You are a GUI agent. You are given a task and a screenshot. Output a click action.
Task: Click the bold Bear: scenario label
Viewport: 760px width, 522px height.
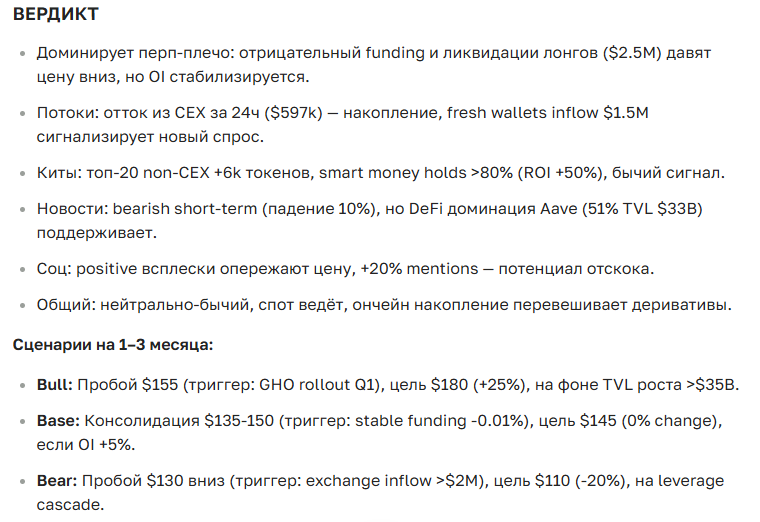click(56, 481)
